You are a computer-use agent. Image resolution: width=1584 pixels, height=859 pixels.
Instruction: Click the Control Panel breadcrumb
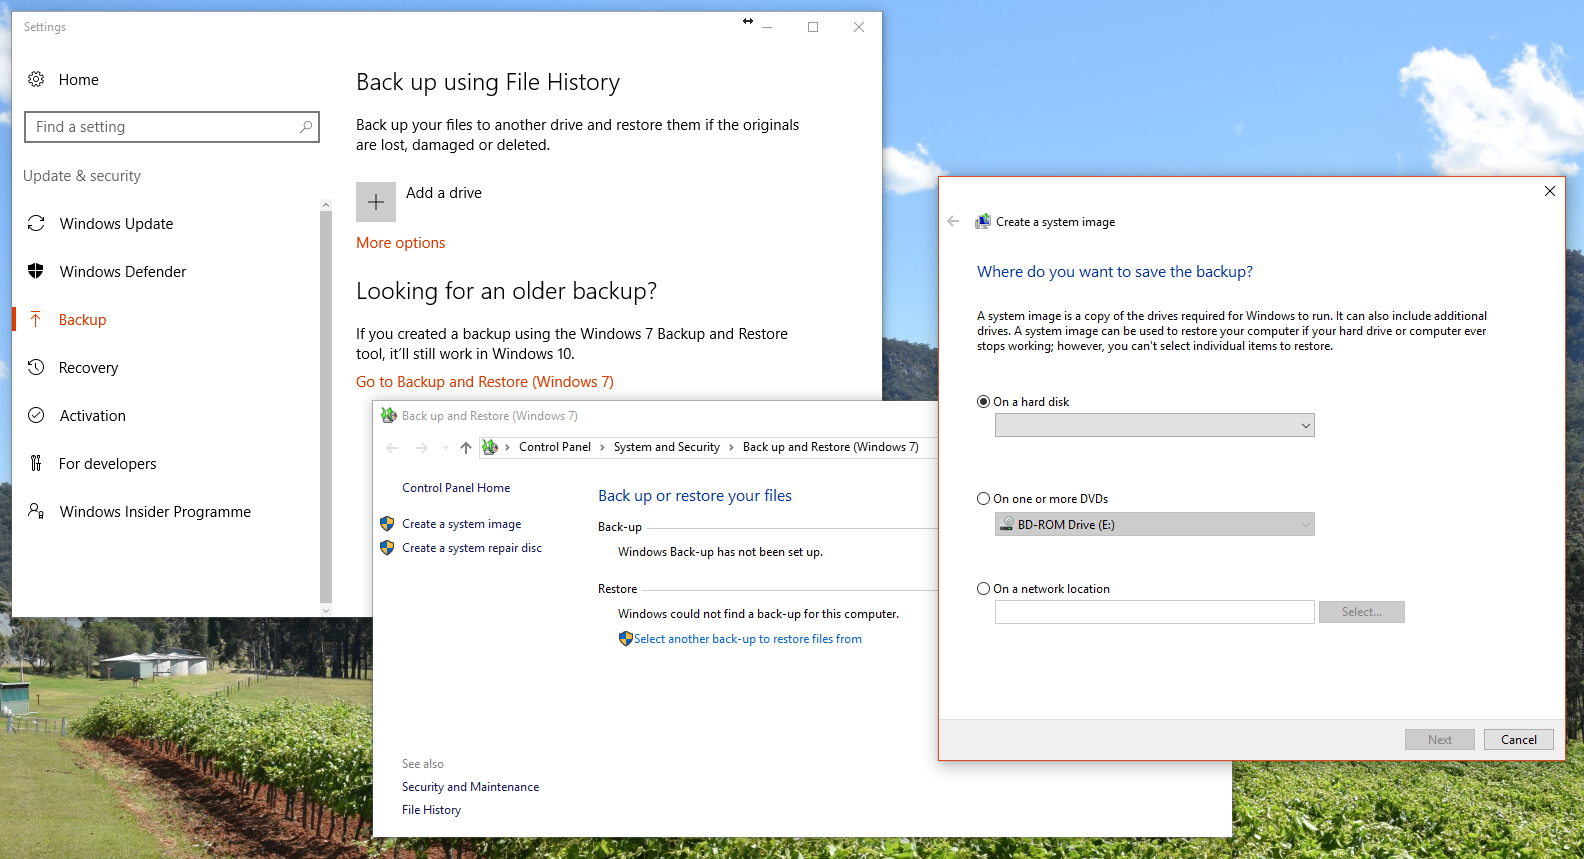[555, 447]
